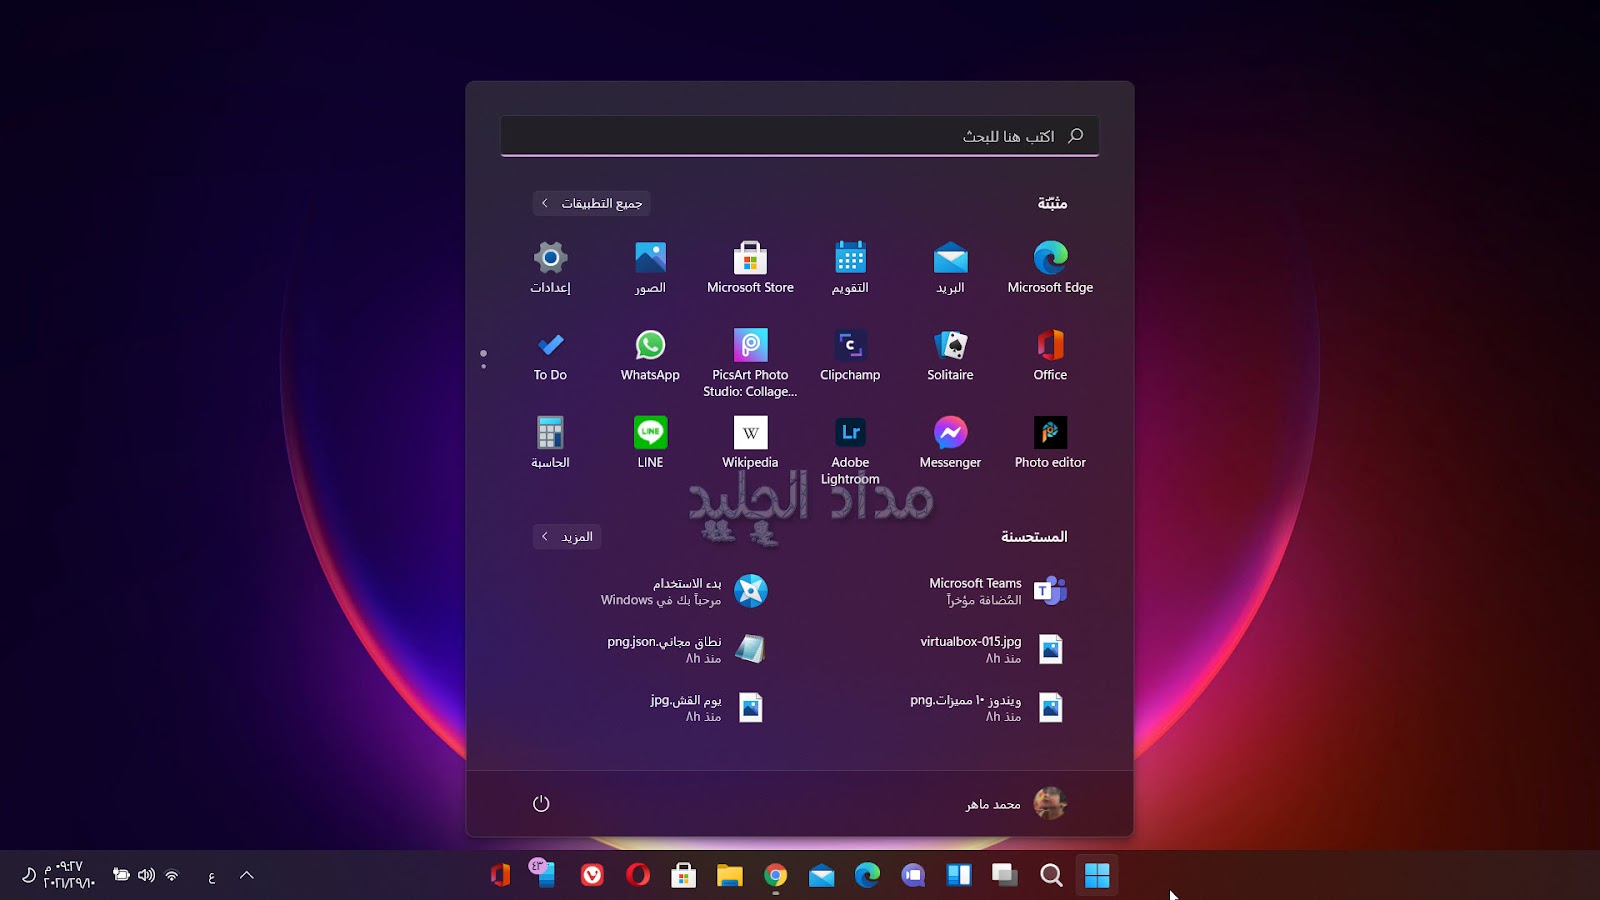Open the Widgets panel on the taskbar
Viewport: 1600px width, 900px height.
tap(959, 876)
